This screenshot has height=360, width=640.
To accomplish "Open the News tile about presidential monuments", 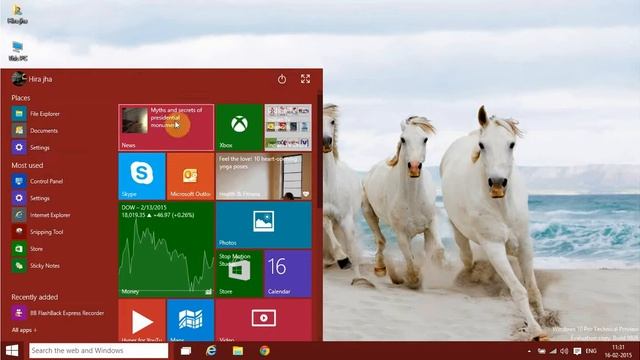I will pyautogui.click(x=166, y=127).
